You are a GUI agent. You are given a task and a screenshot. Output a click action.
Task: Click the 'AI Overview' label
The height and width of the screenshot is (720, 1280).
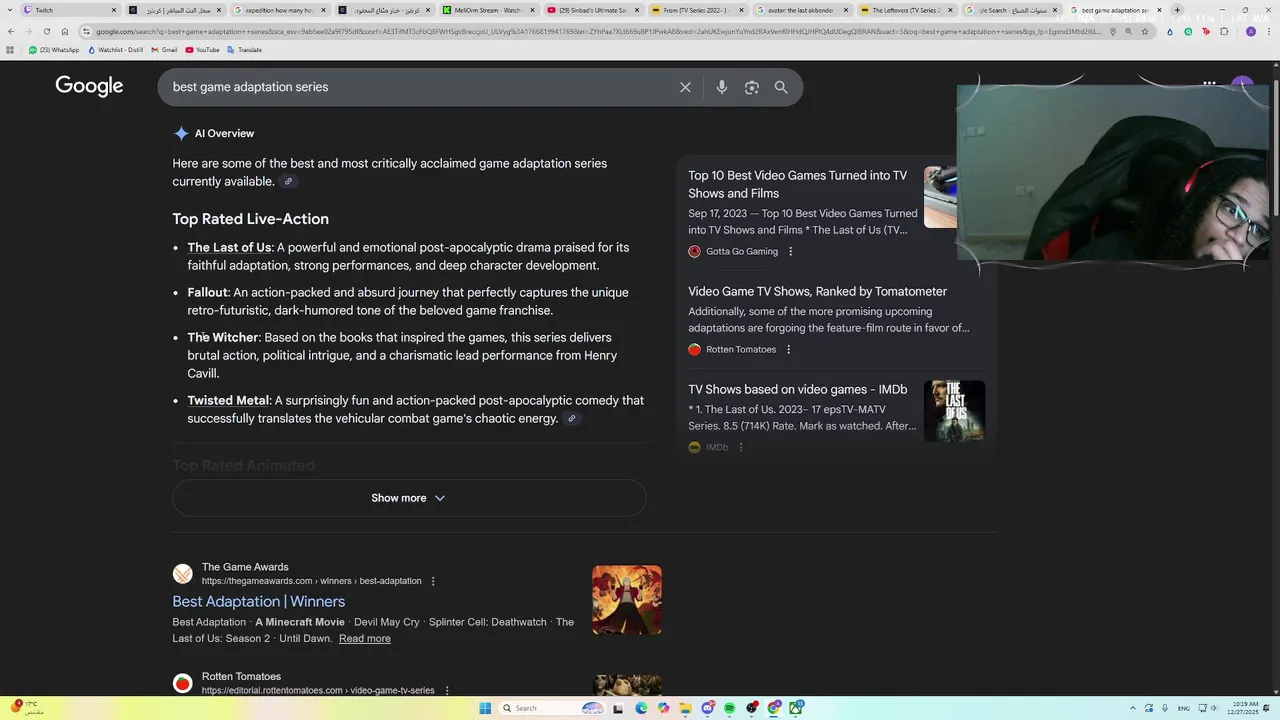(x=224, y=134)
